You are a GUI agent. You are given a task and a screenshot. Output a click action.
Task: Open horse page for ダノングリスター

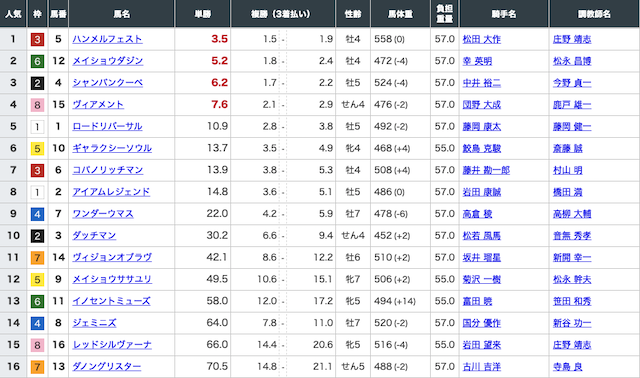coord(107,367)
